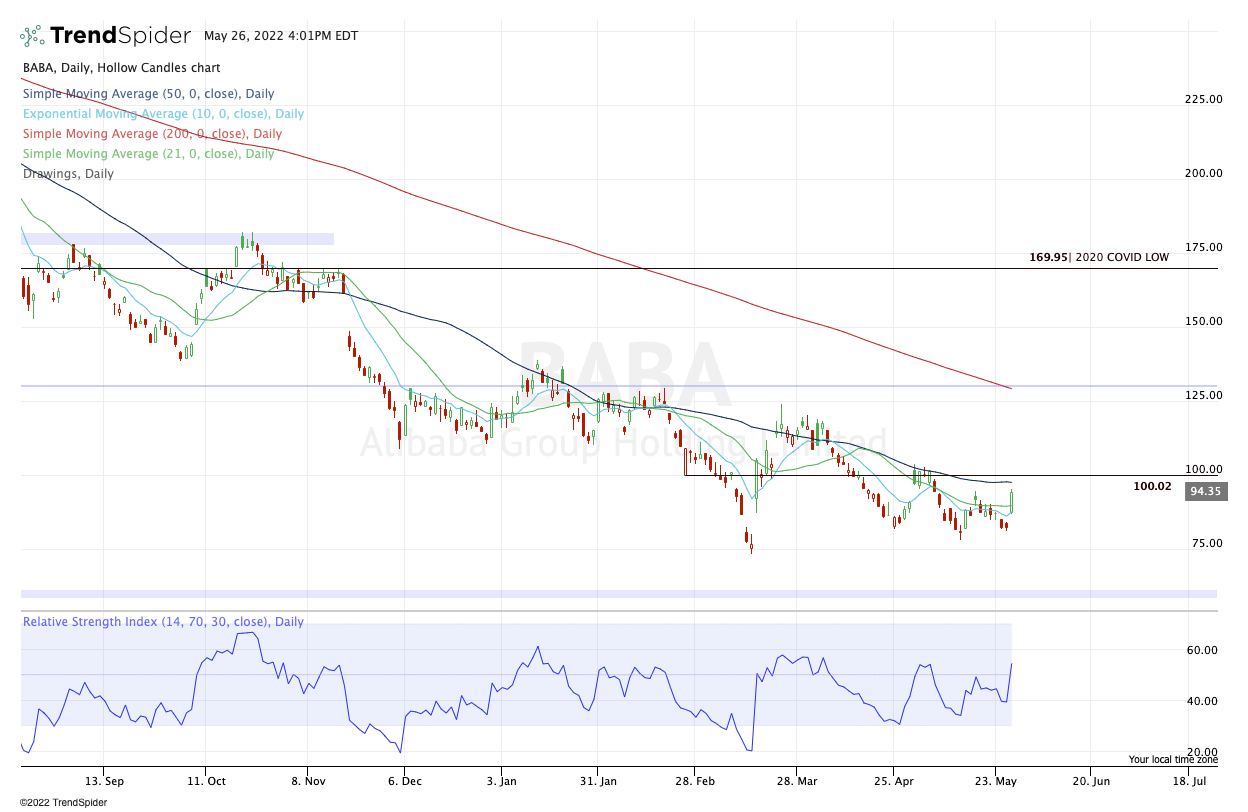Toggle the Exponential Moving Average 10 legend

163,114
